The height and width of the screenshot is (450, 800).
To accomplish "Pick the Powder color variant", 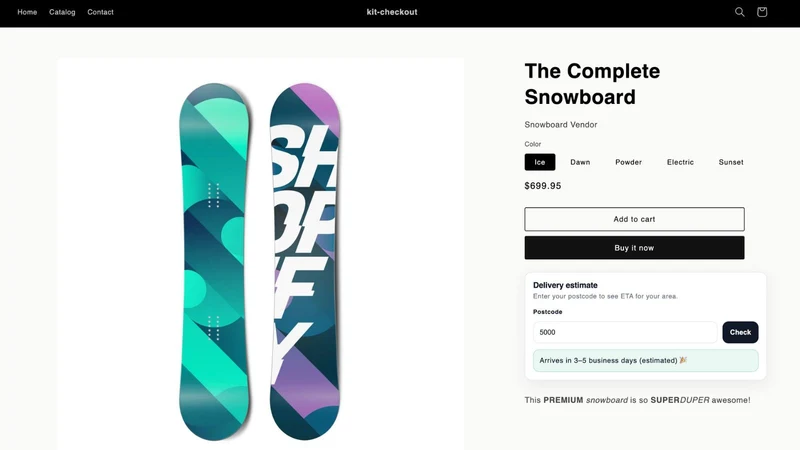I will point(628,162).
